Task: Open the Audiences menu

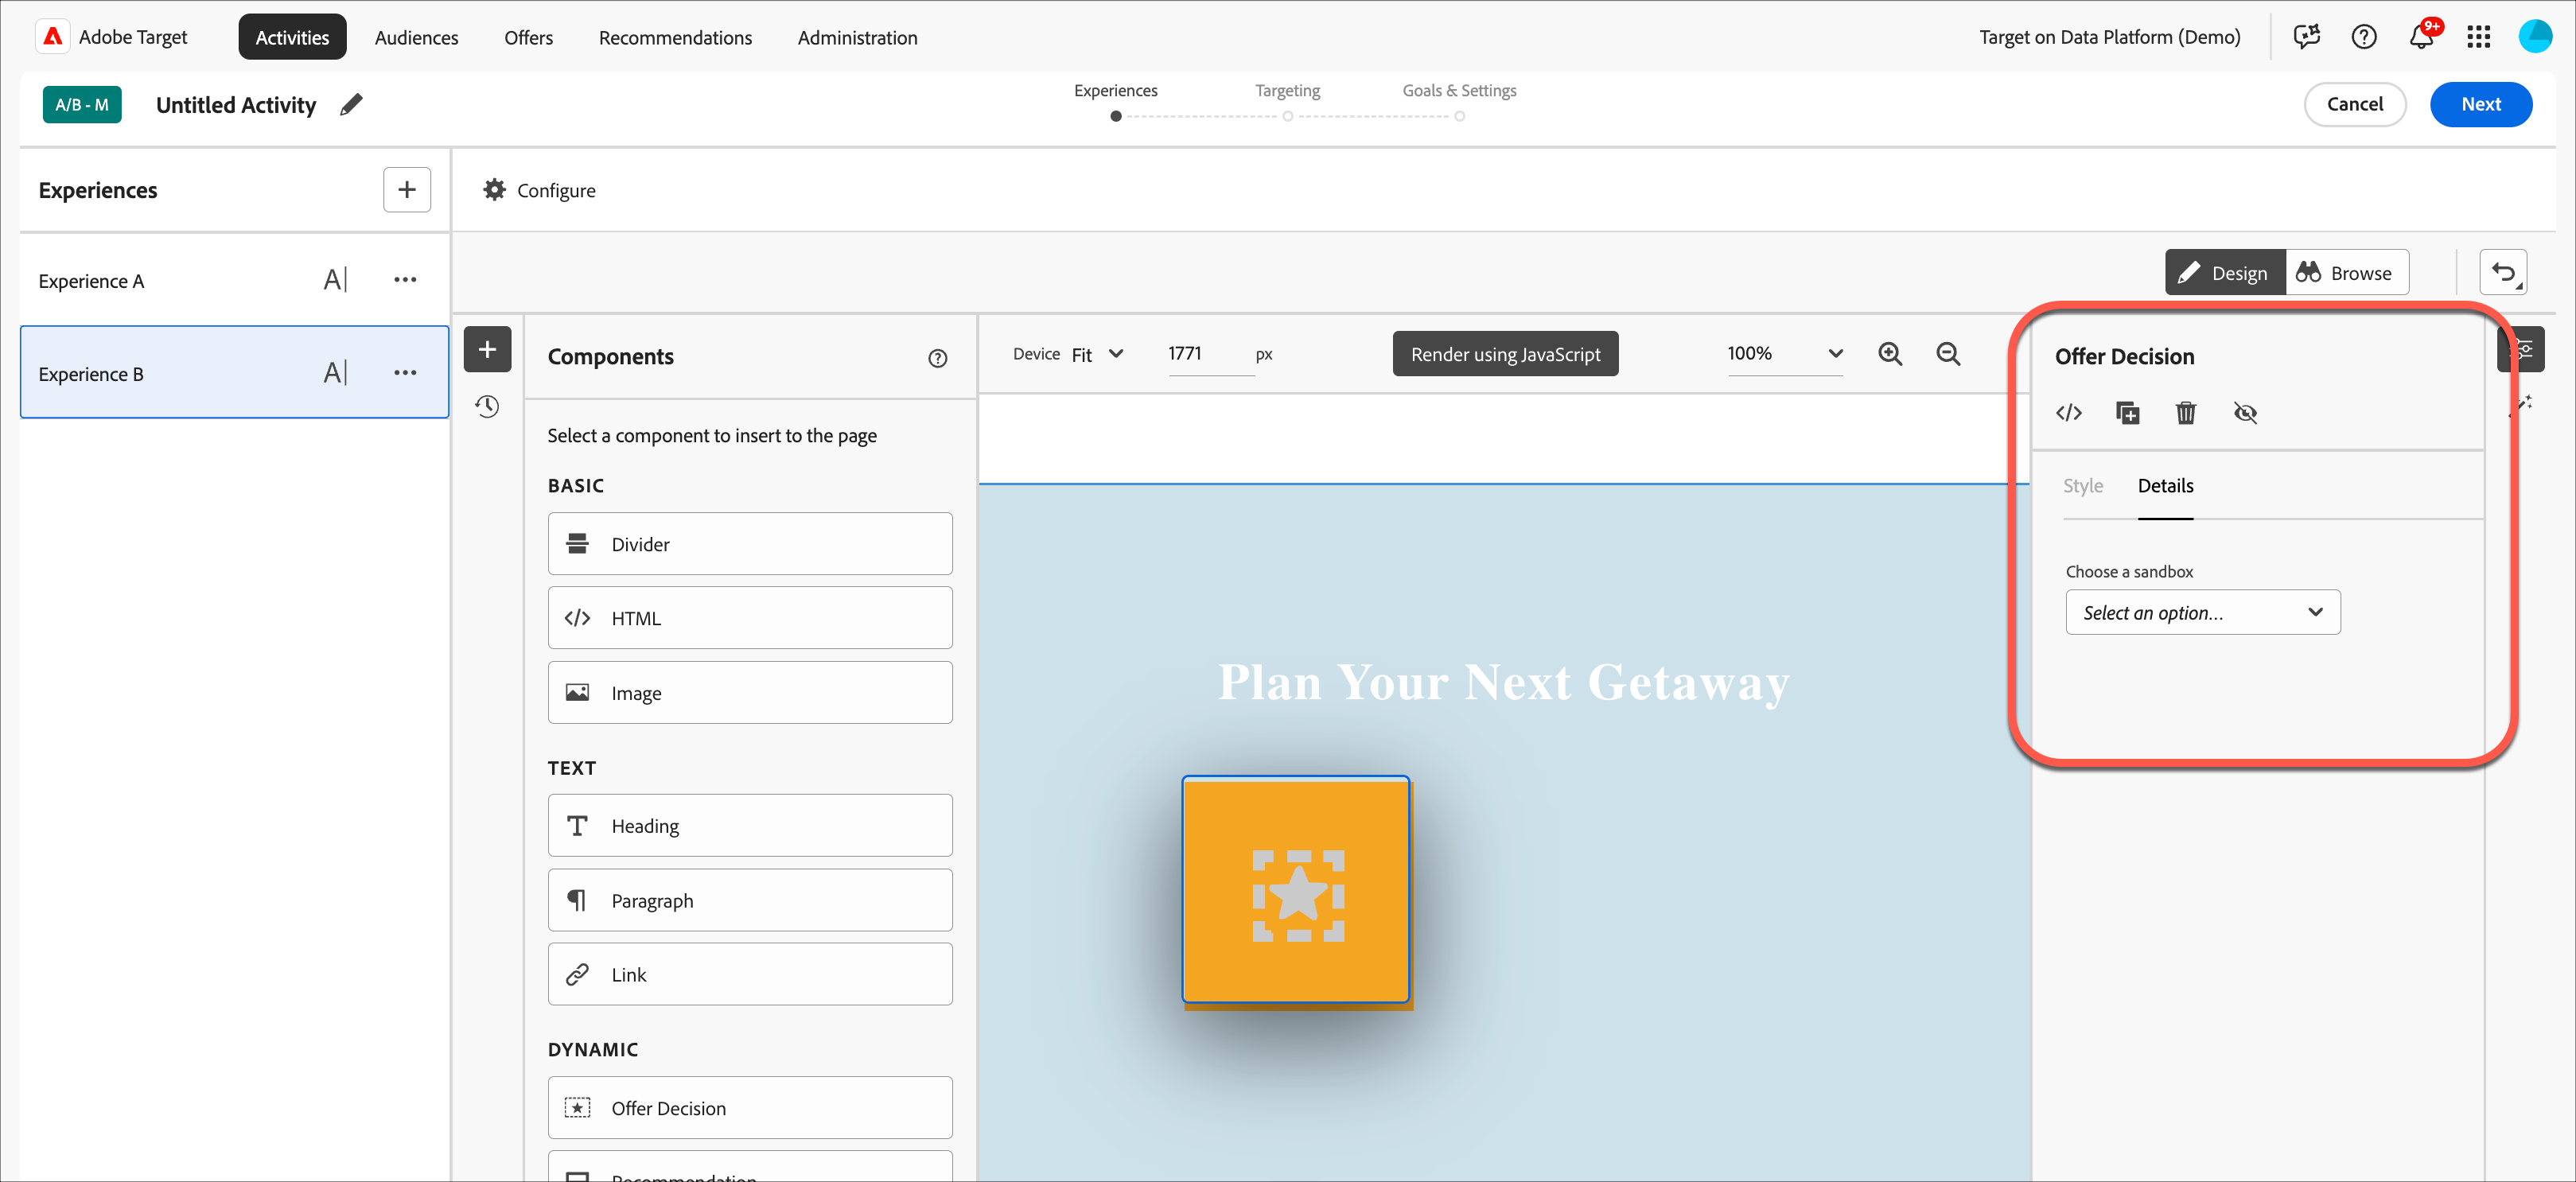Action: coord(416,38)
